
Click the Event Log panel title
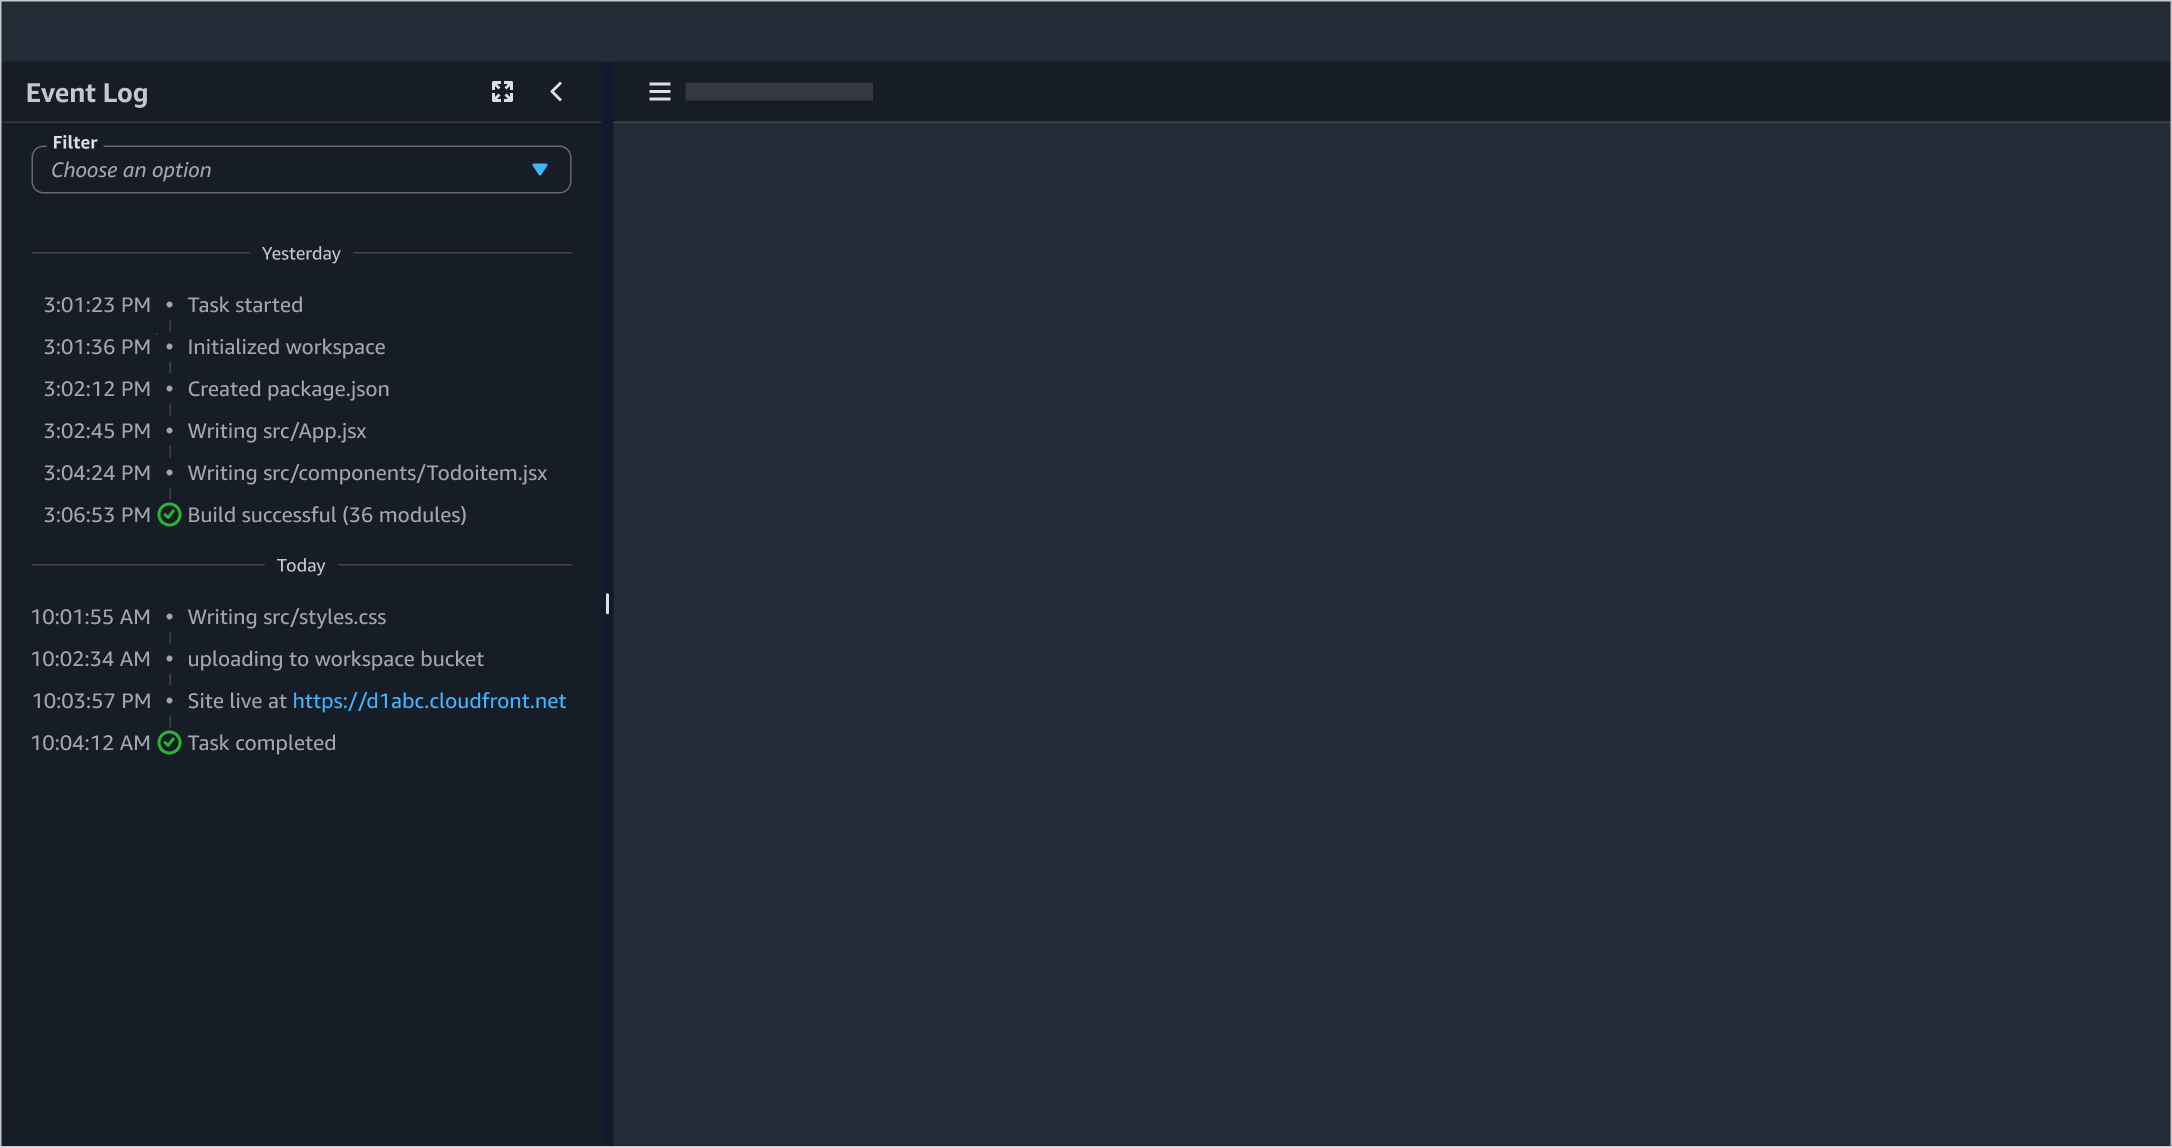click(x=87, y=93)
